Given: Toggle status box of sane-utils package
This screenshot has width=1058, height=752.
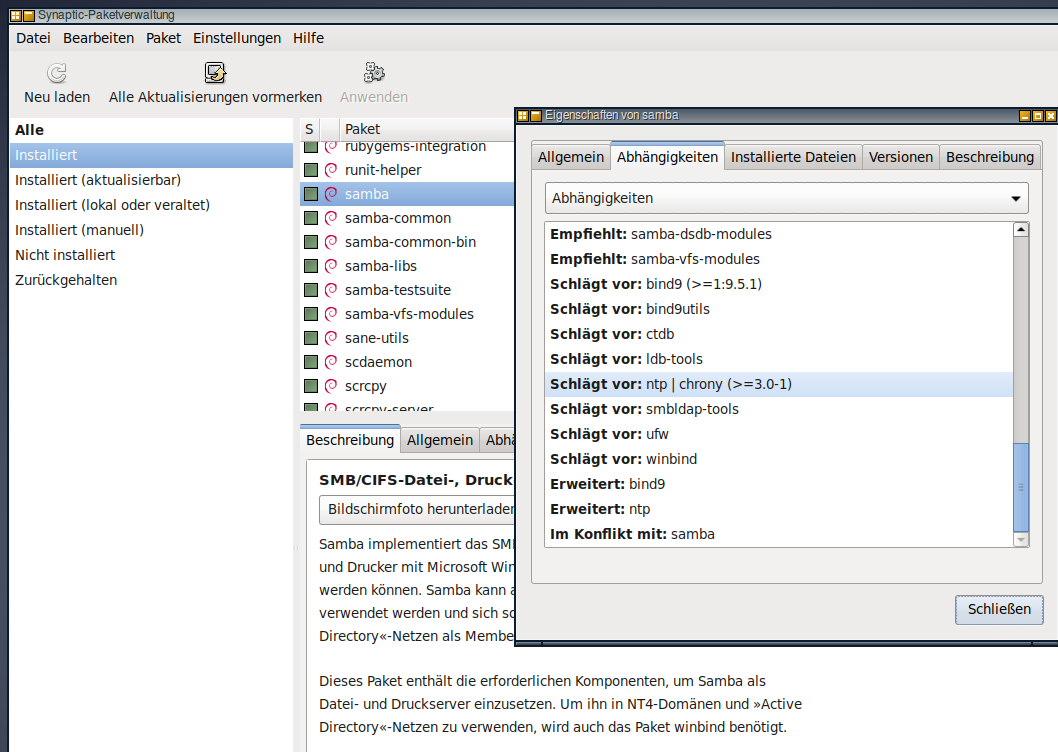Looking at the screenshot, I should tap(311, 338).
